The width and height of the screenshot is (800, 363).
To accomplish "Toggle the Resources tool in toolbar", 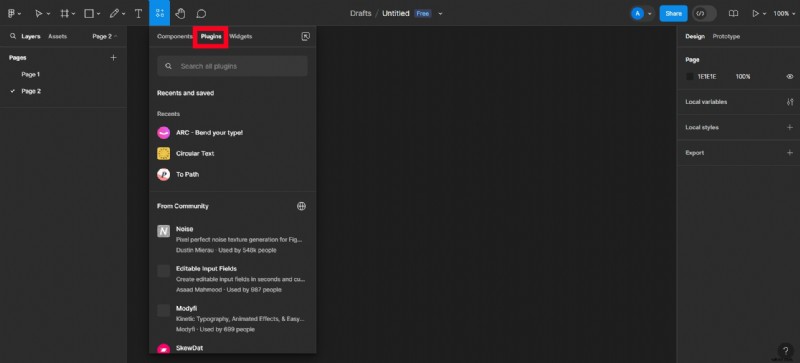I will click(x=160, y=13).
